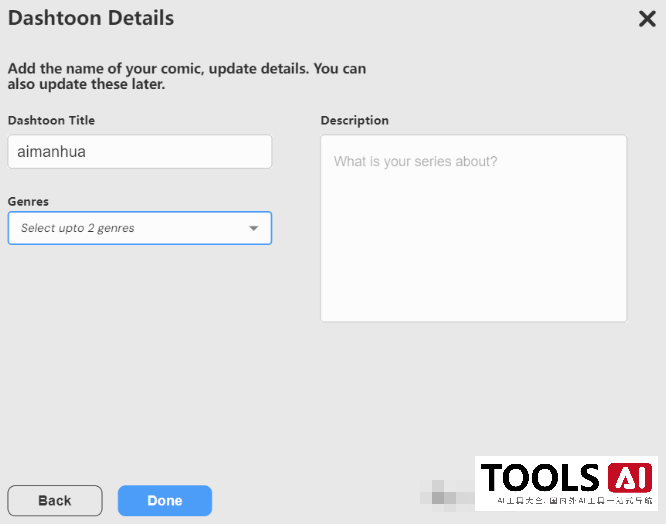The width and height of the screenshot is (666, 525).
Task: Click 'What is your series about?' placeholder
Action: 415,161
